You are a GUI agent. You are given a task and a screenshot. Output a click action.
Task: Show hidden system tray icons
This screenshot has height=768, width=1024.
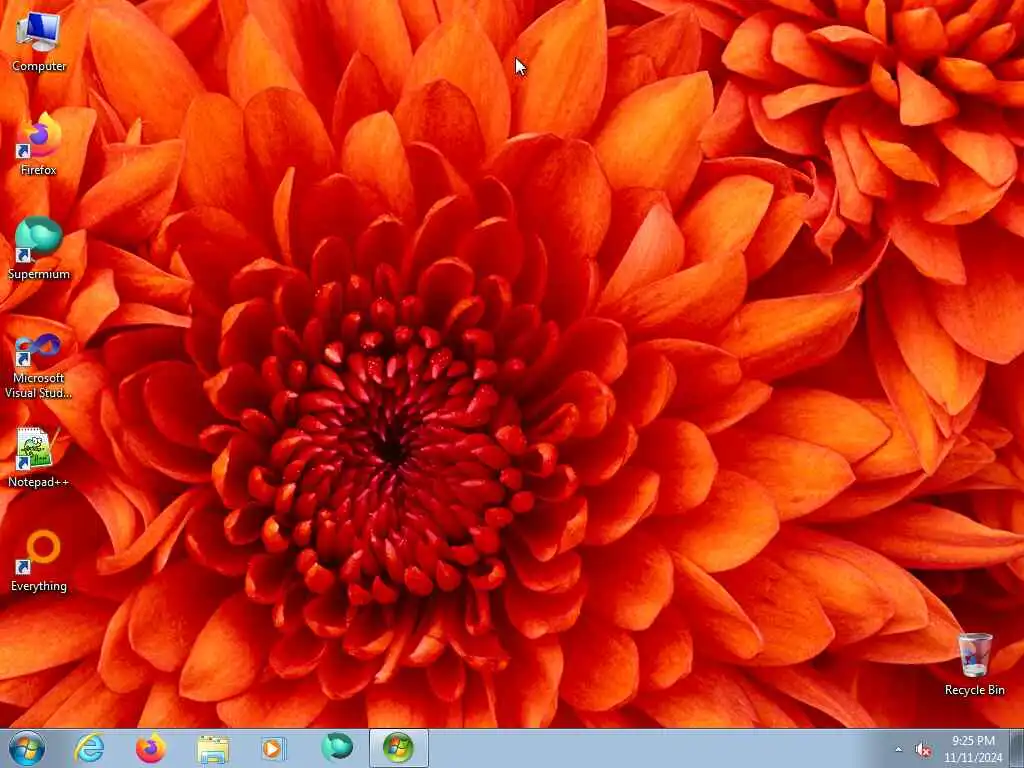coord(899,750)
